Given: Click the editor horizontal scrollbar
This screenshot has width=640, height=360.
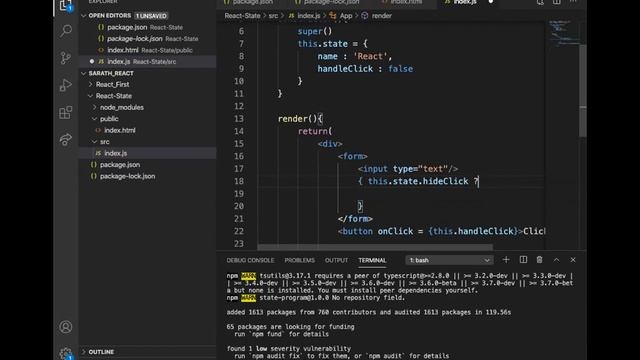Looking at the screenshot, I should 375,247.
